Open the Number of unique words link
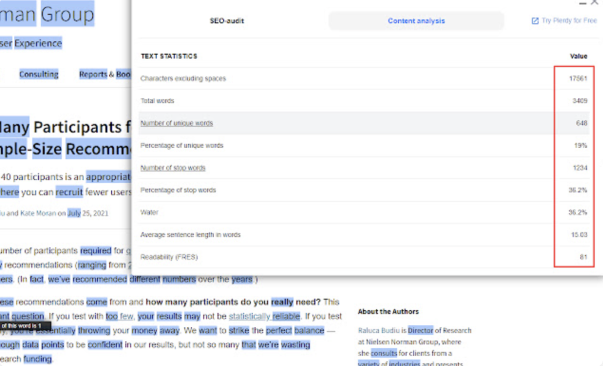This screenshot has height=366, width=603. (177, 123)
